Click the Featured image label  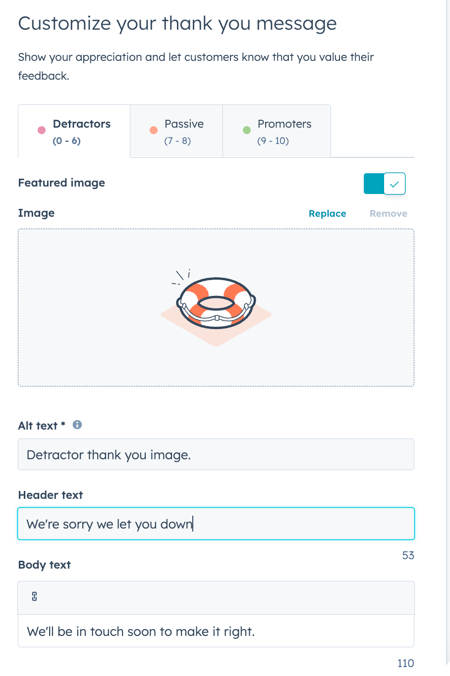click(x=62, y=183)
